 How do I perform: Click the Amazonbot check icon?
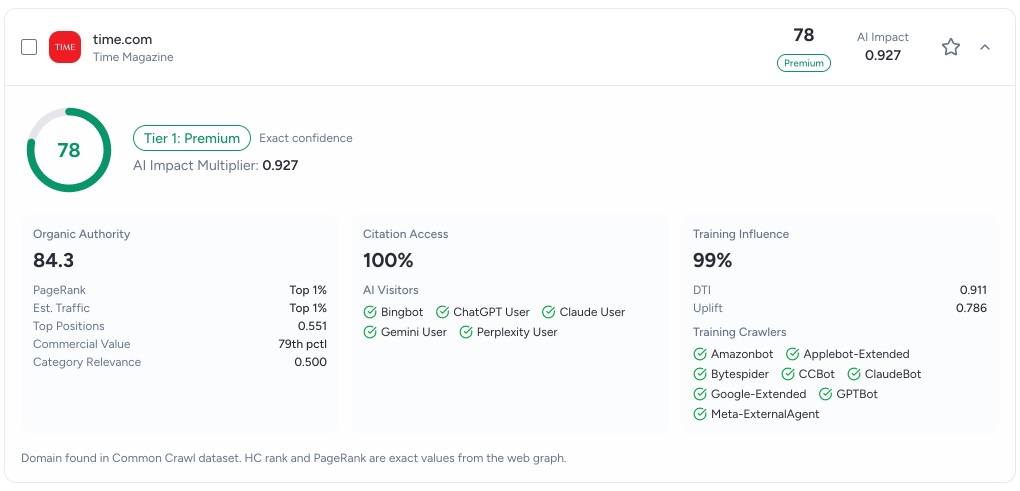pyautogui.click(x=700, y=354)
